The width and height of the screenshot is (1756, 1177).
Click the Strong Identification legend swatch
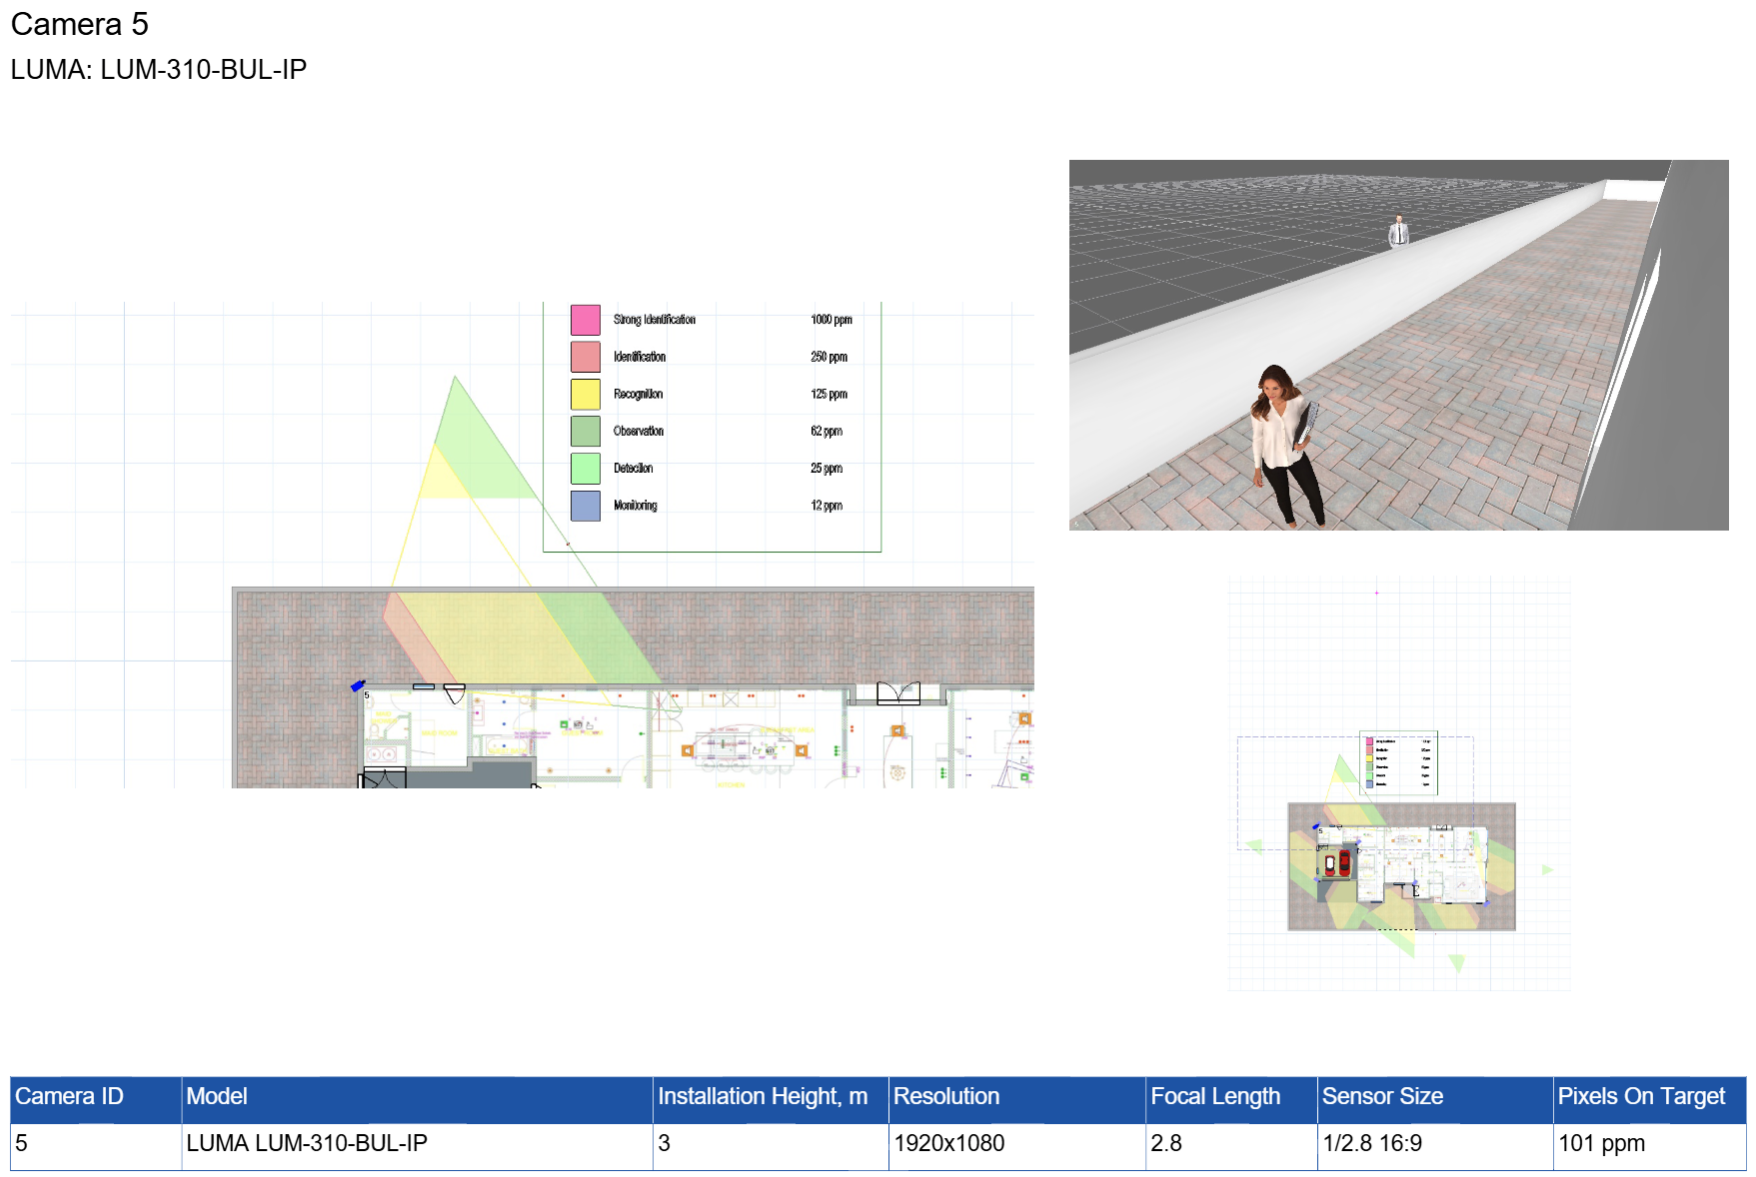coord(585,319)
